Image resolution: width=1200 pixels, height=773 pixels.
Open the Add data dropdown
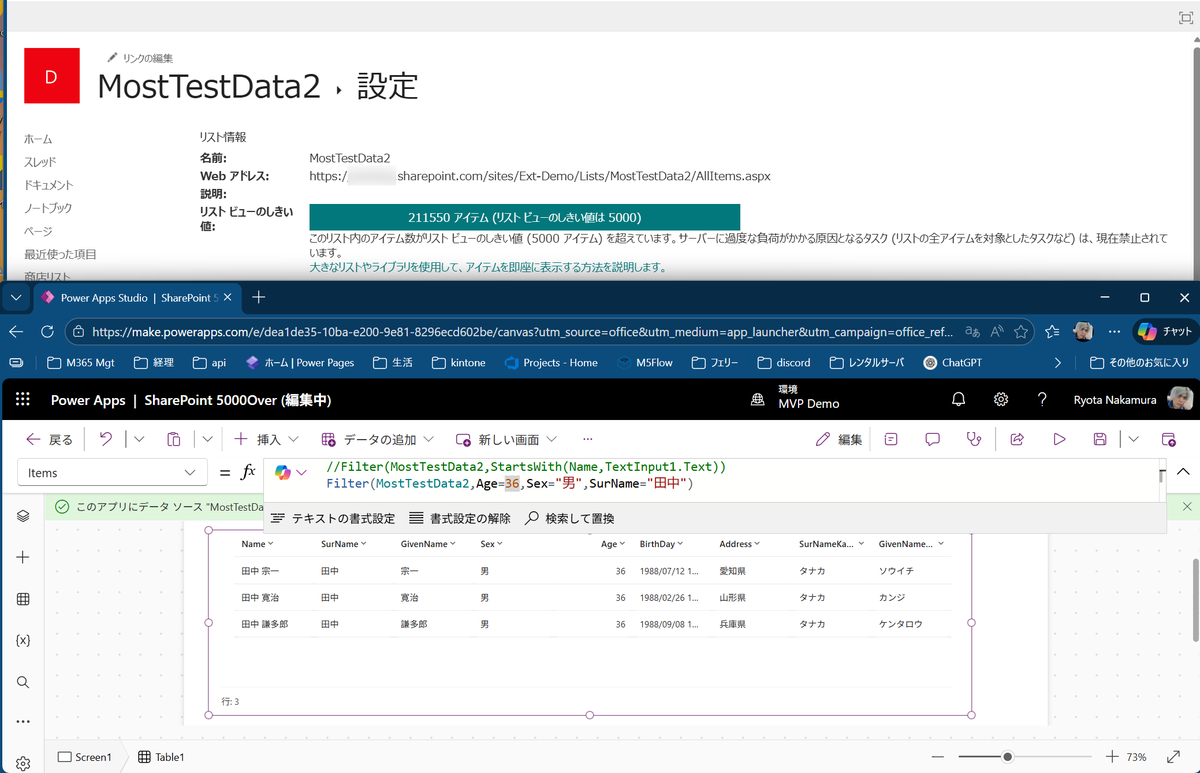[377, 439]
